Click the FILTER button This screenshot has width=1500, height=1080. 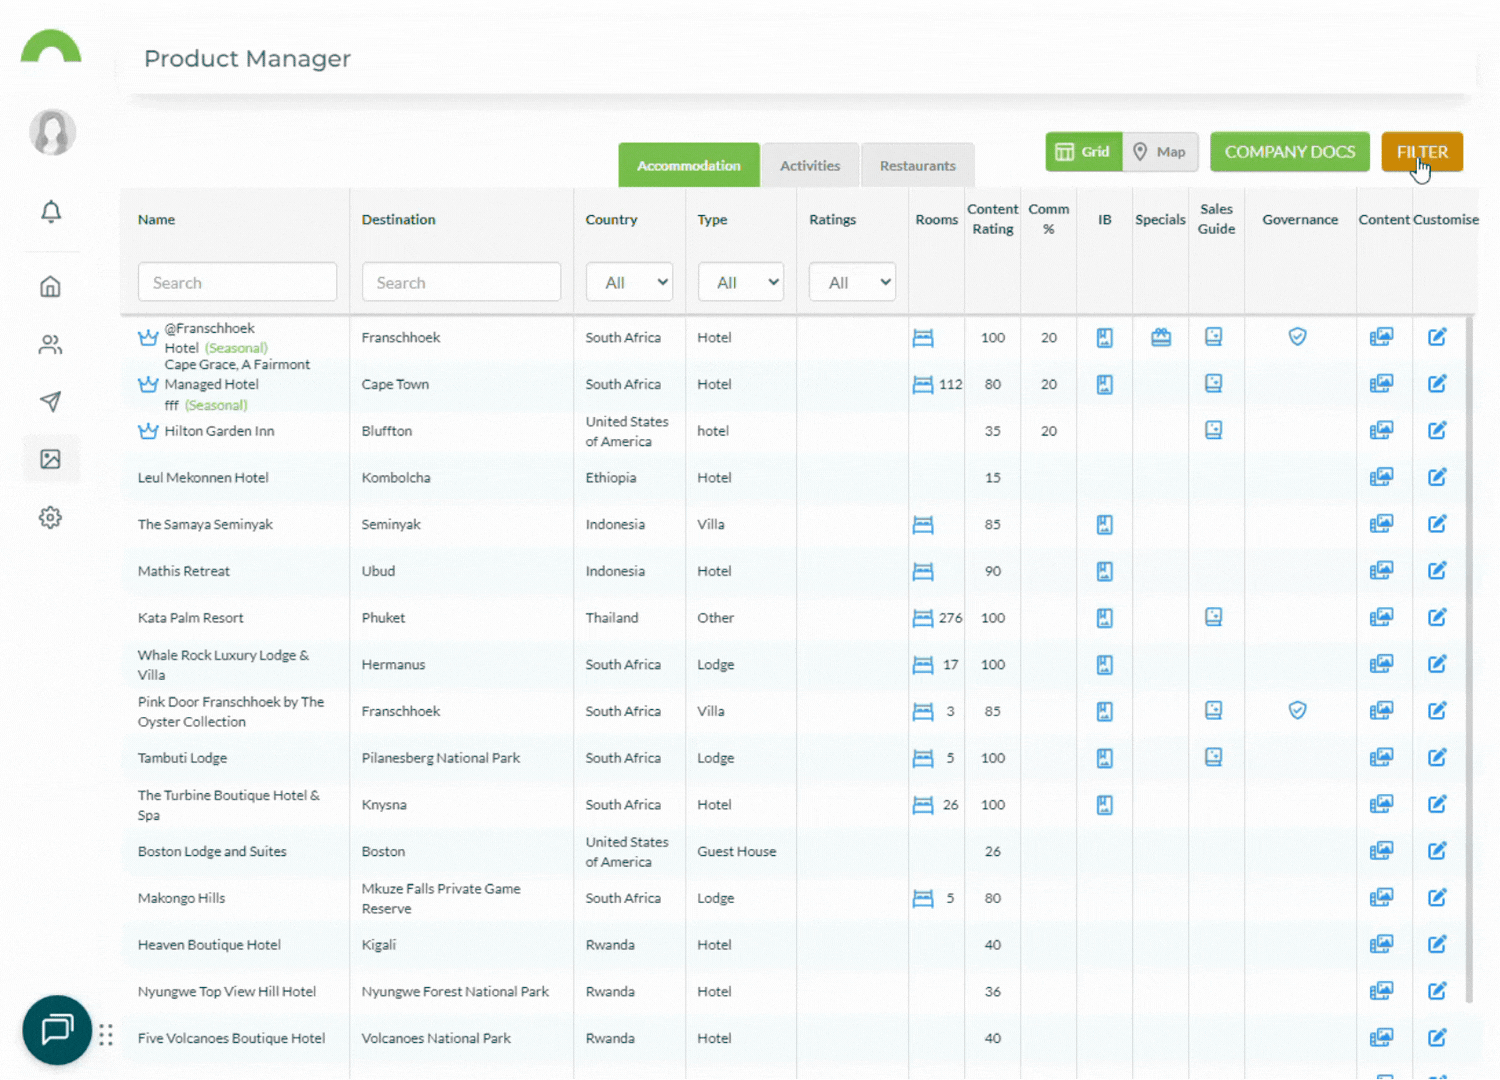click(x=1422, y=151)
